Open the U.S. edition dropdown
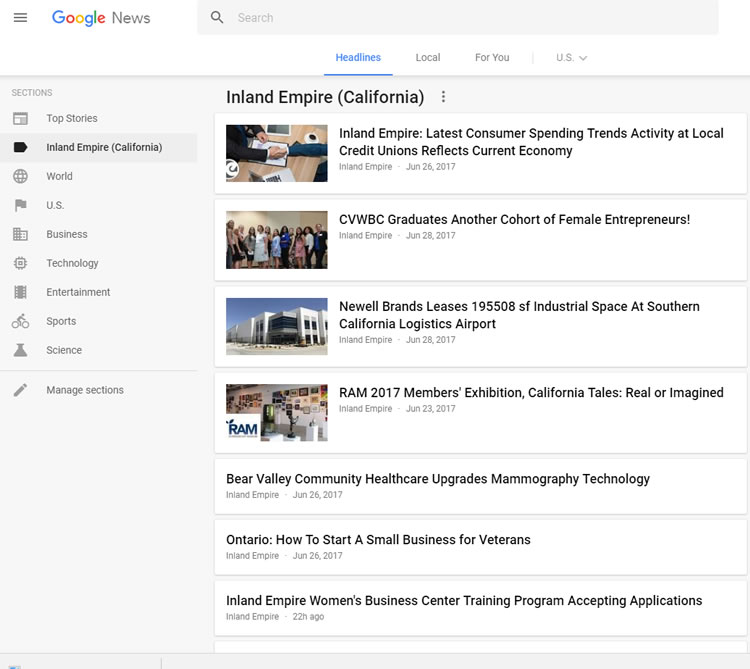750x669 pixels. 571,58
